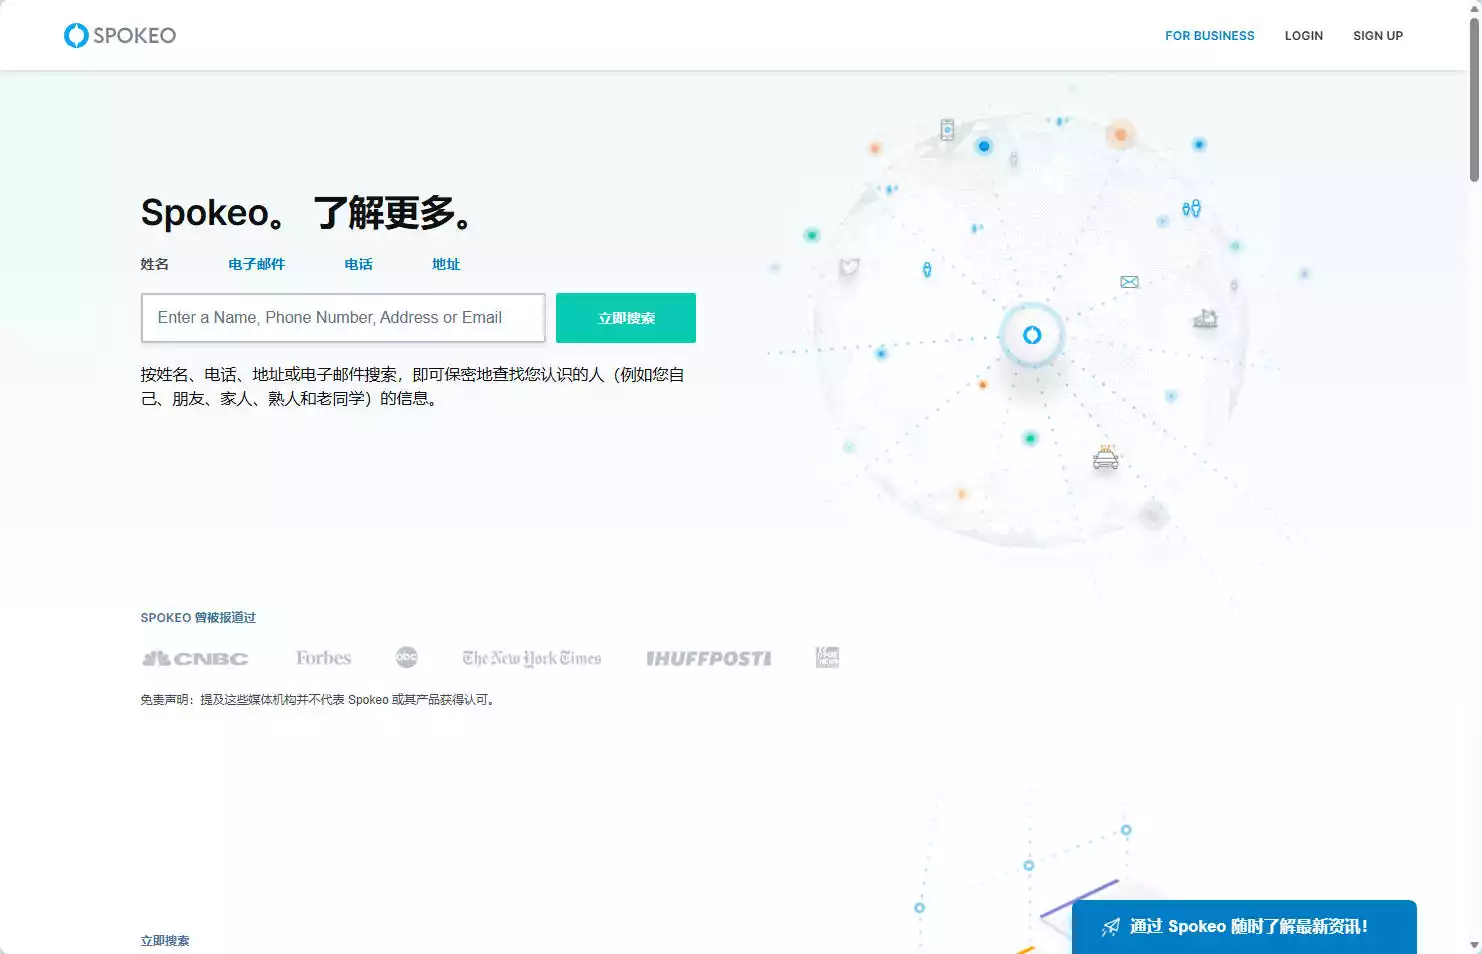Click the 'SPOKEO 曾被报道过' label
The image size is (1482, 954).
(x=198, y=618)
